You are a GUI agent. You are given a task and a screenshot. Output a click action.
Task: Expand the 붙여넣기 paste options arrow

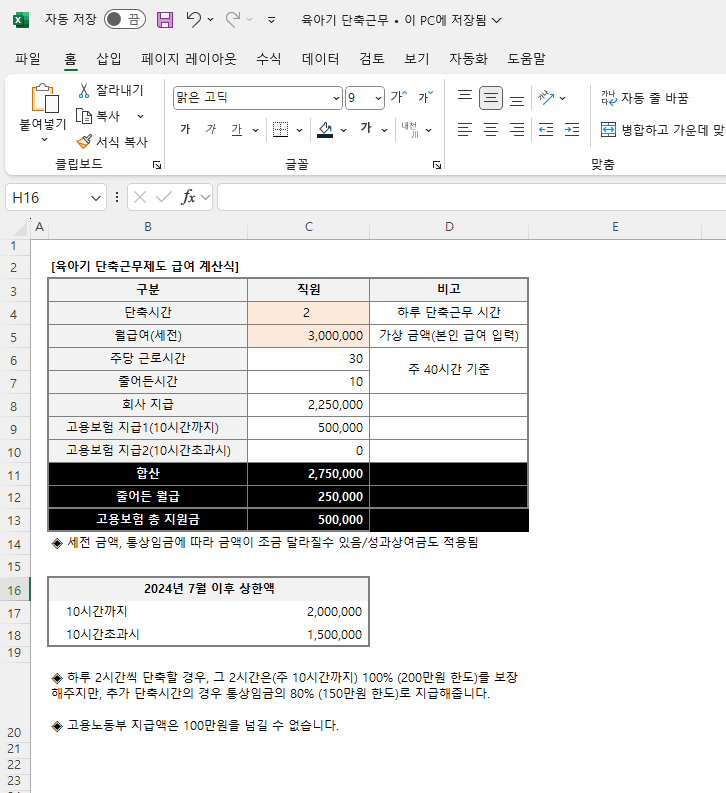[44, 139]
